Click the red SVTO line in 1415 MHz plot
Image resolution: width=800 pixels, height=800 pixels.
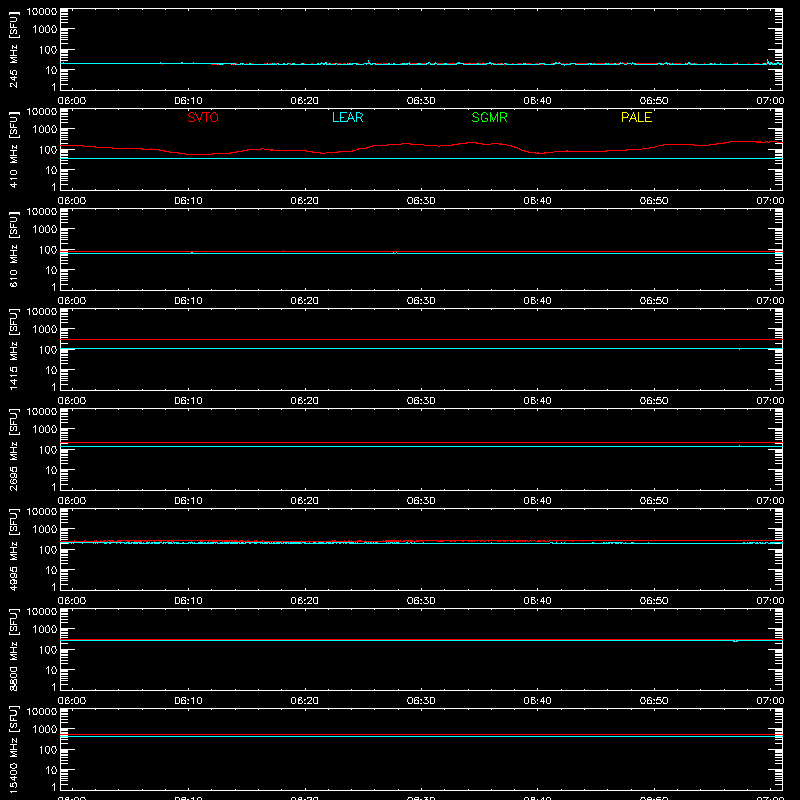(x=421, y=339)
